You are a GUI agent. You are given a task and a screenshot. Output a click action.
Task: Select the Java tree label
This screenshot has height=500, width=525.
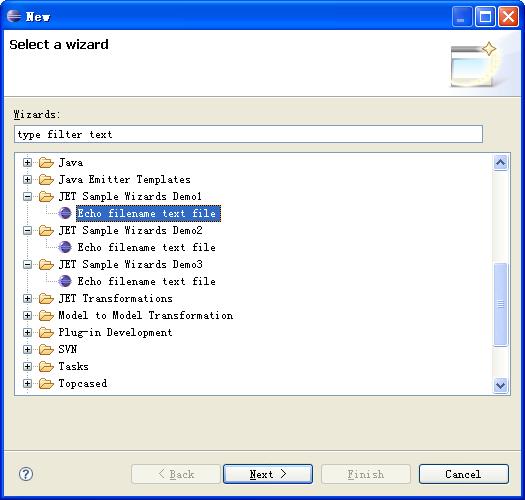tap(71, 163)
